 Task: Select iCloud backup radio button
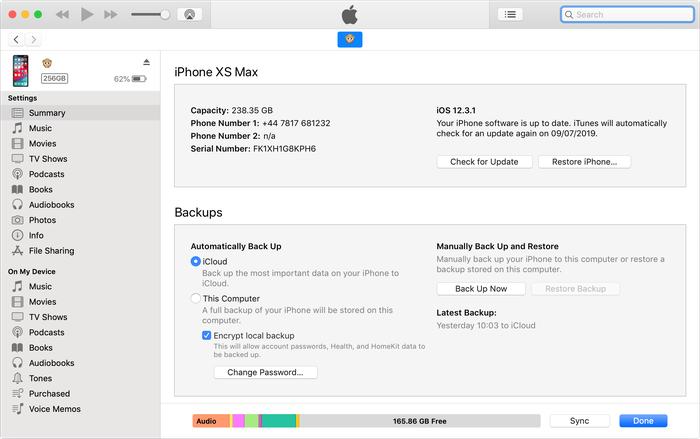196,261
